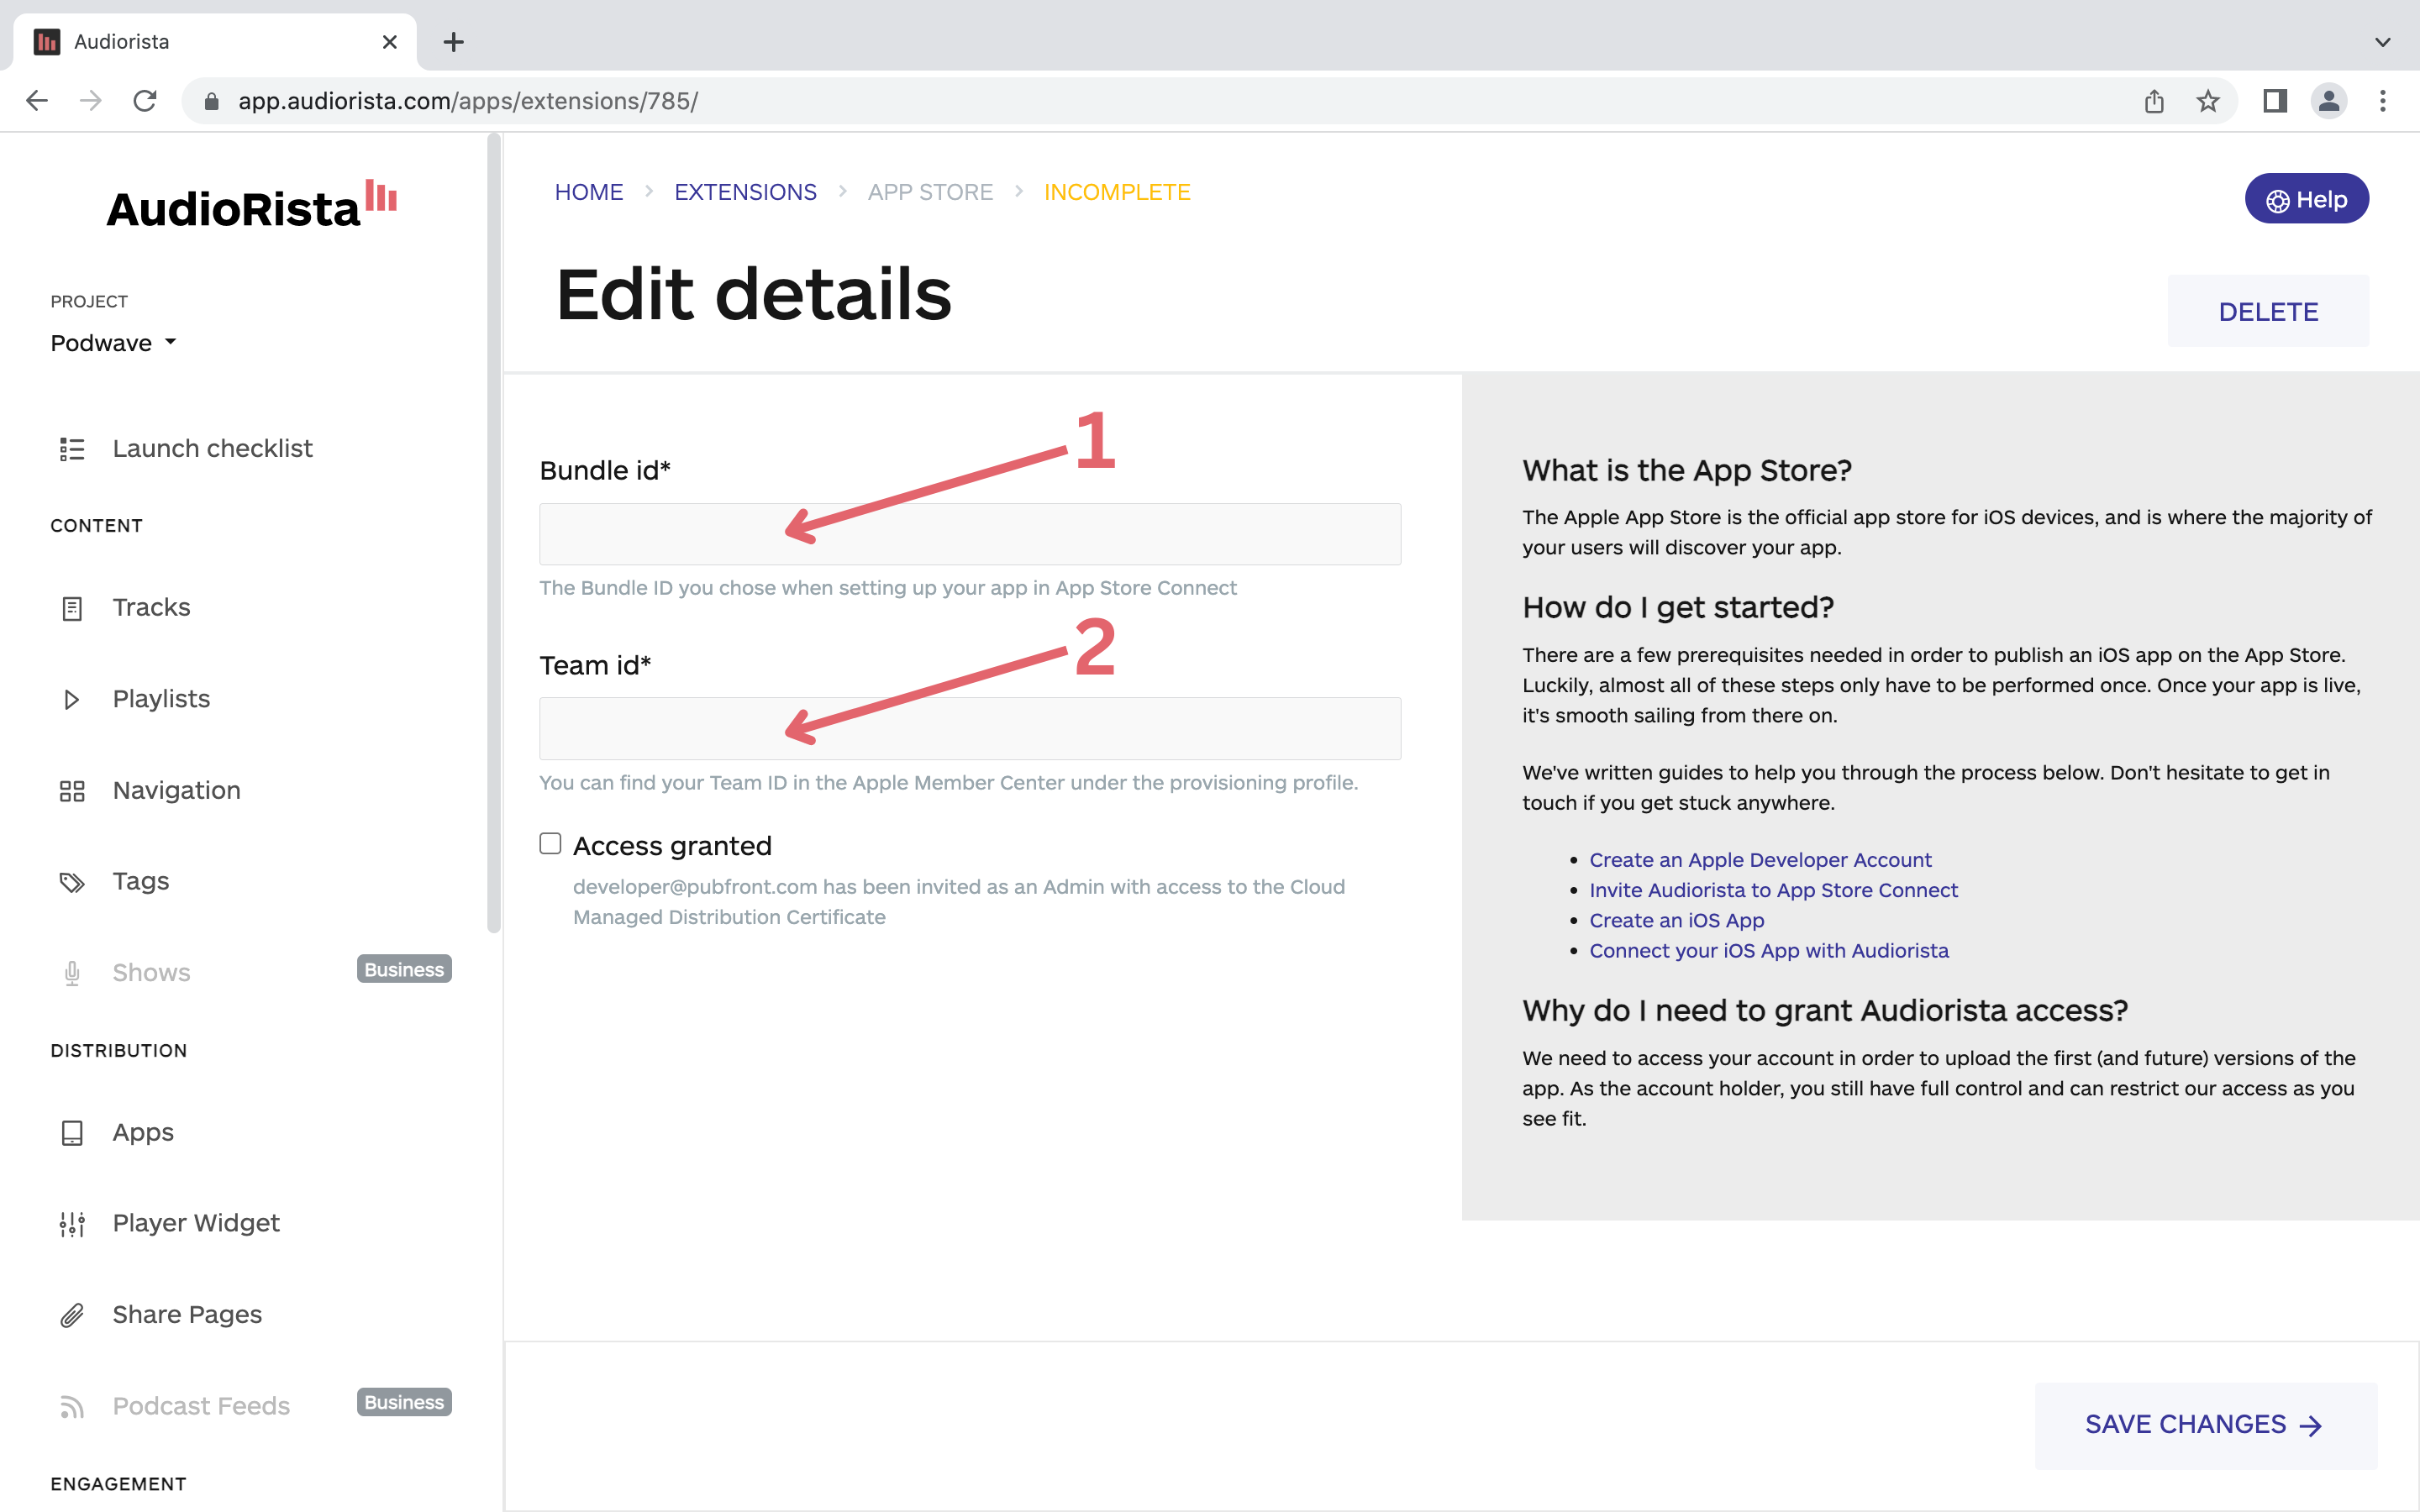Click the Playlists play icon
This screenshot has width=2420, height=1512.
click(72, 699)
